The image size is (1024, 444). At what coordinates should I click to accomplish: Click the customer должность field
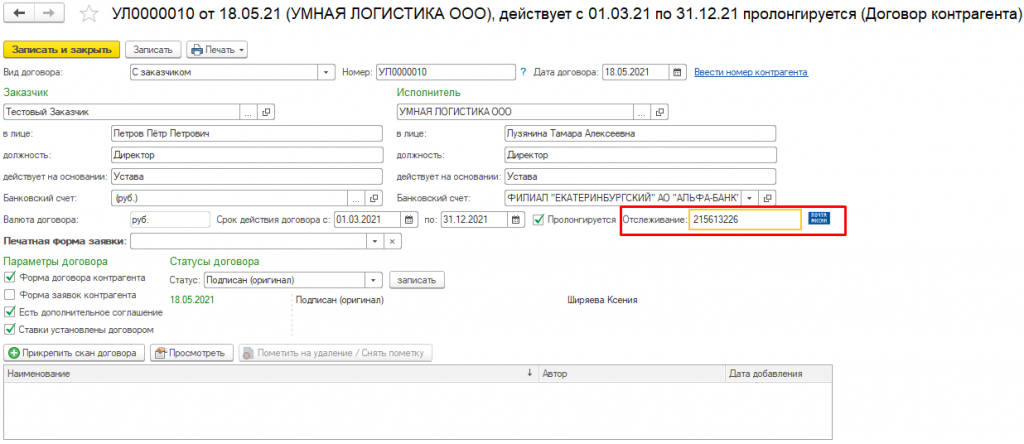tap(246, 155)
